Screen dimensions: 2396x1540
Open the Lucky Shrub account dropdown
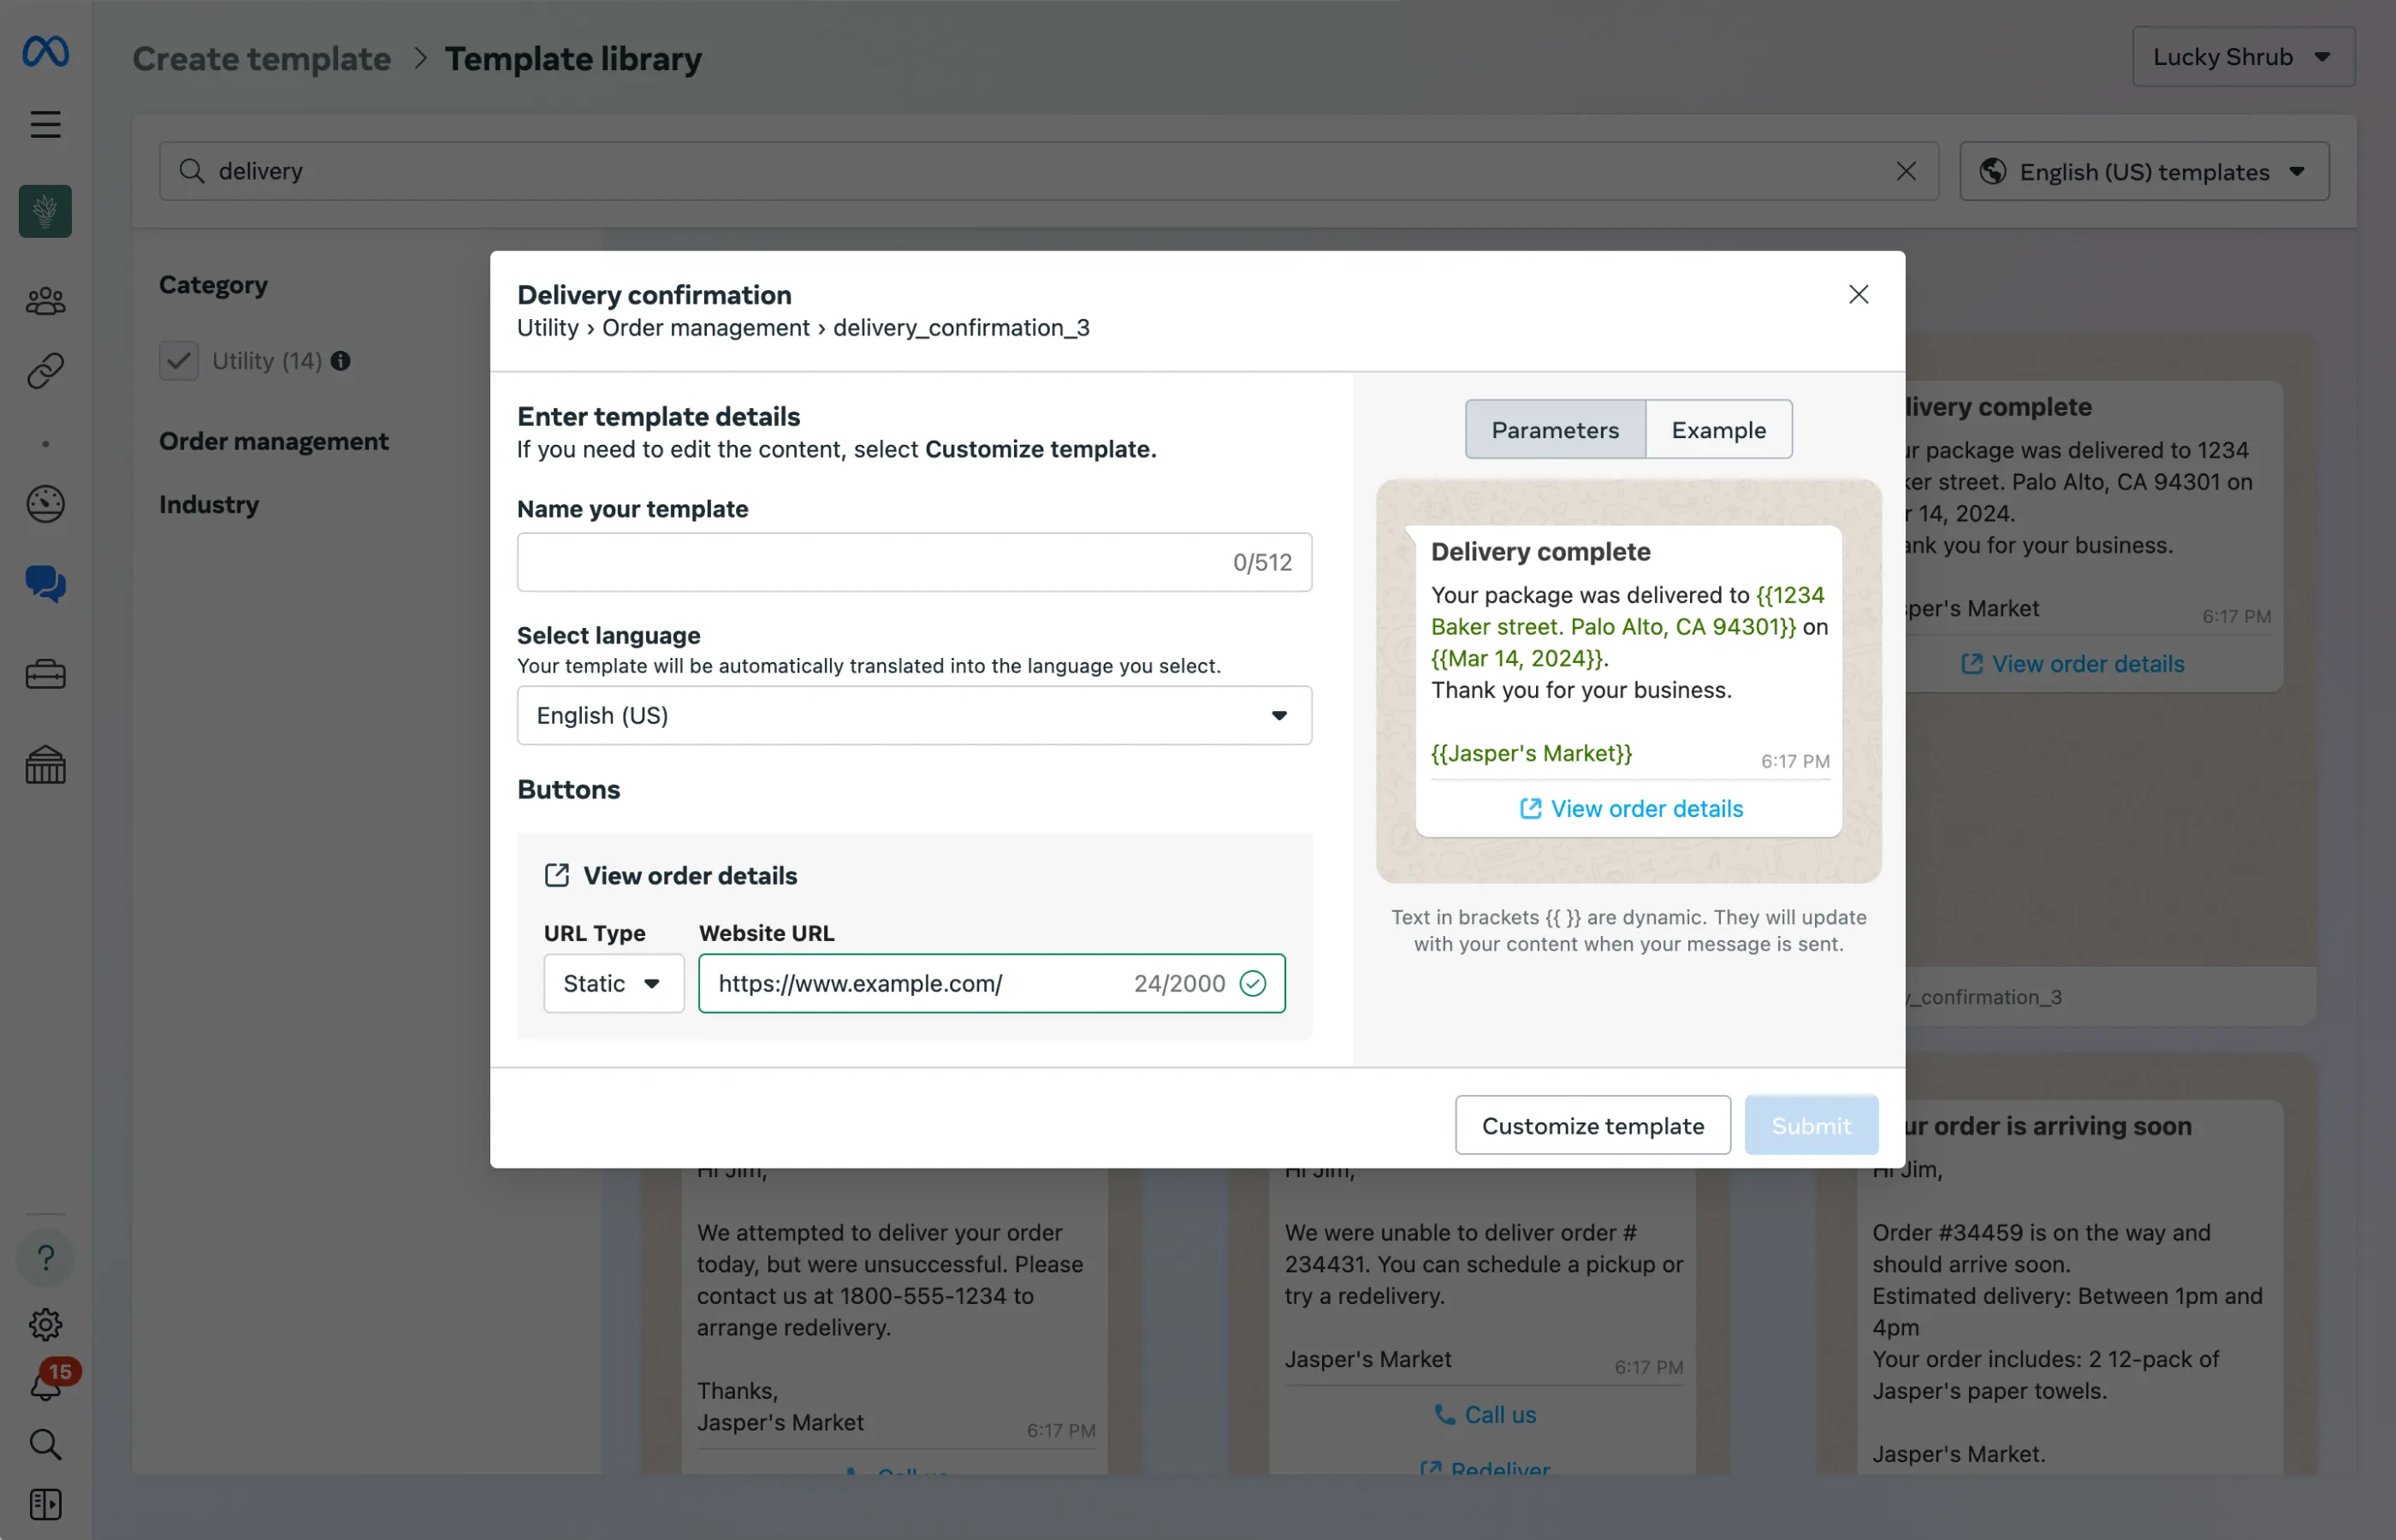2242,57
